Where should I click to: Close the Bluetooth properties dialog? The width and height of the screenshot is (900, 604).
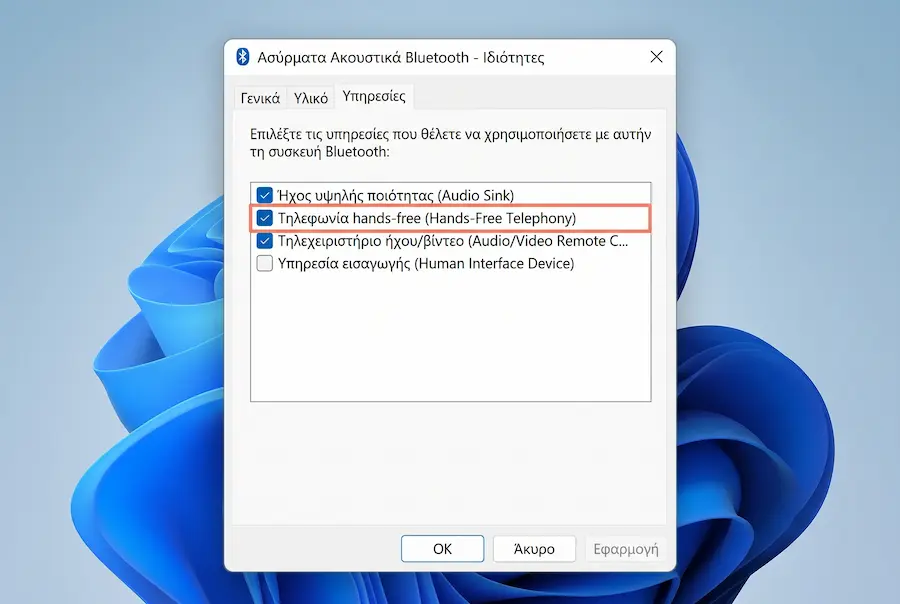[657, 57]
